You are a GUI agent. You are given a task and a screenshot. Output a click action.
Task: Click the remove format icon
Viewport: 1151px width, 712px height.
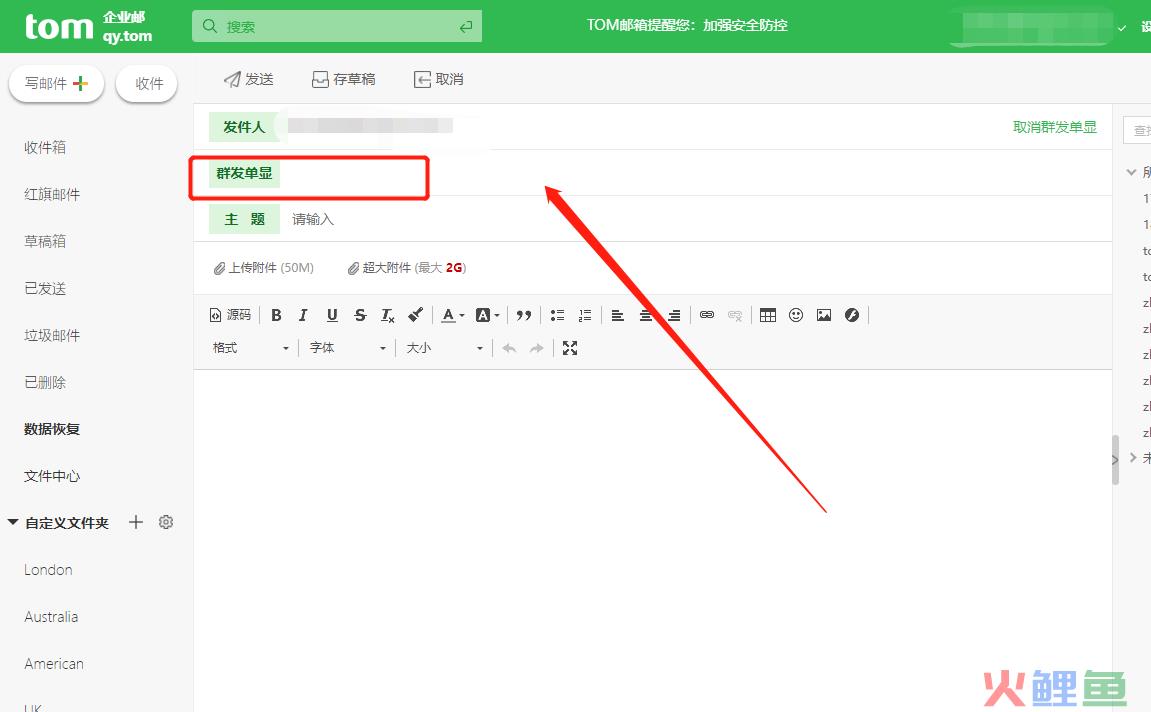point(388,315)
